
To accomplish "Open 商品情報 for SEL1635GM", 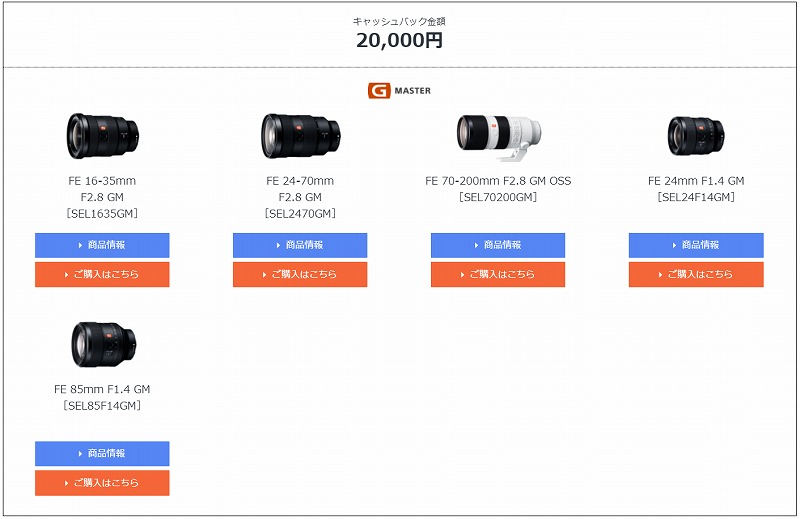I will (x=102, y=245).
